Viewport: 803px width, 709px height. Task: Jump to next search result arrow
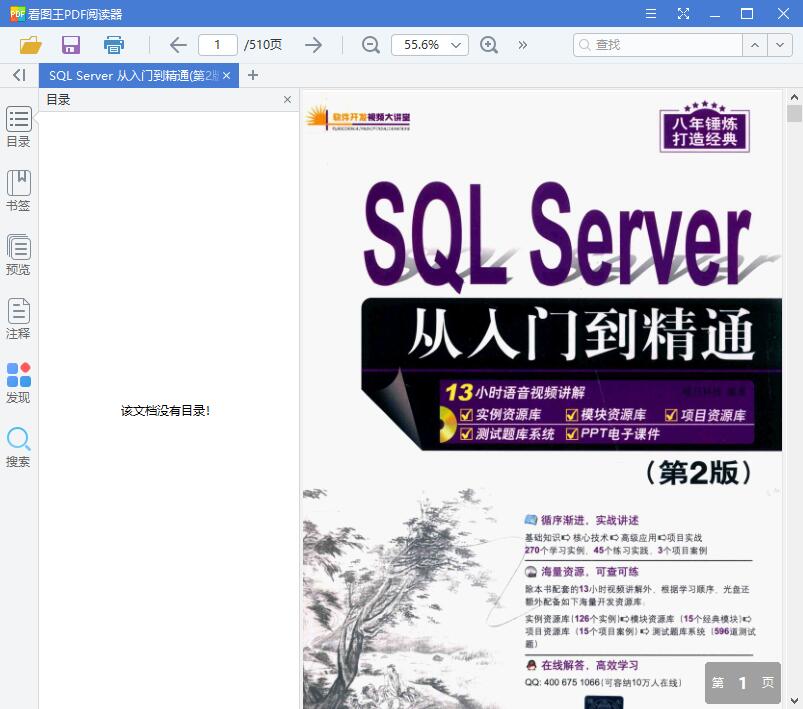point(780,45)
